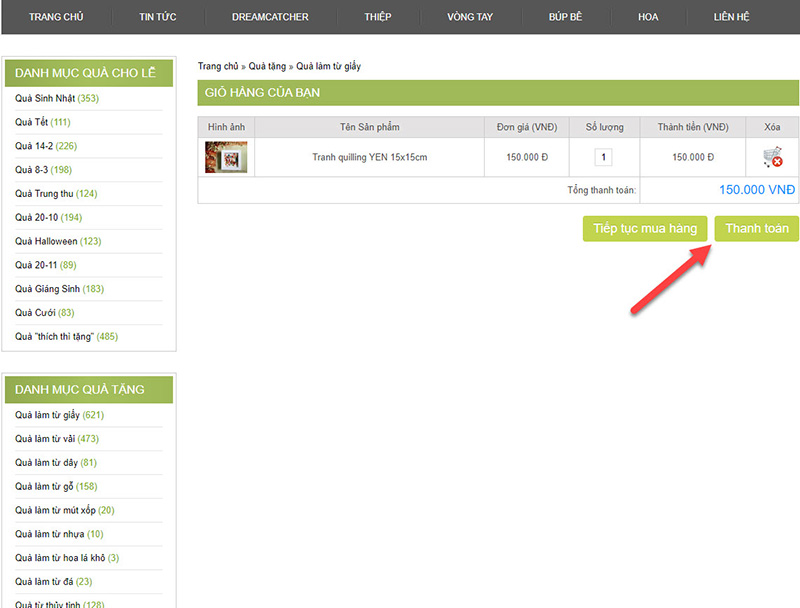Open Quà làm từ giấy (621) sidebar link
The height and width of the screenshot is (608, 800).
(x=59, y=415)
